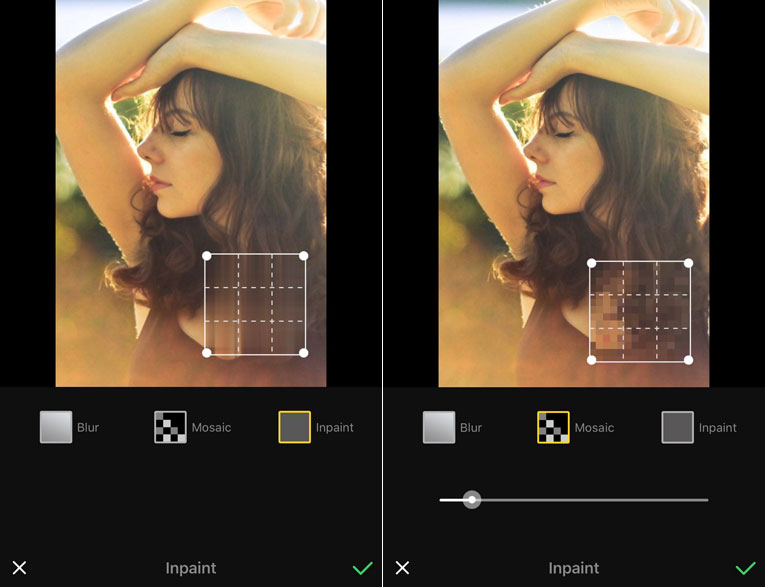Select Mosaic icon in left screen

pos(170,427)
